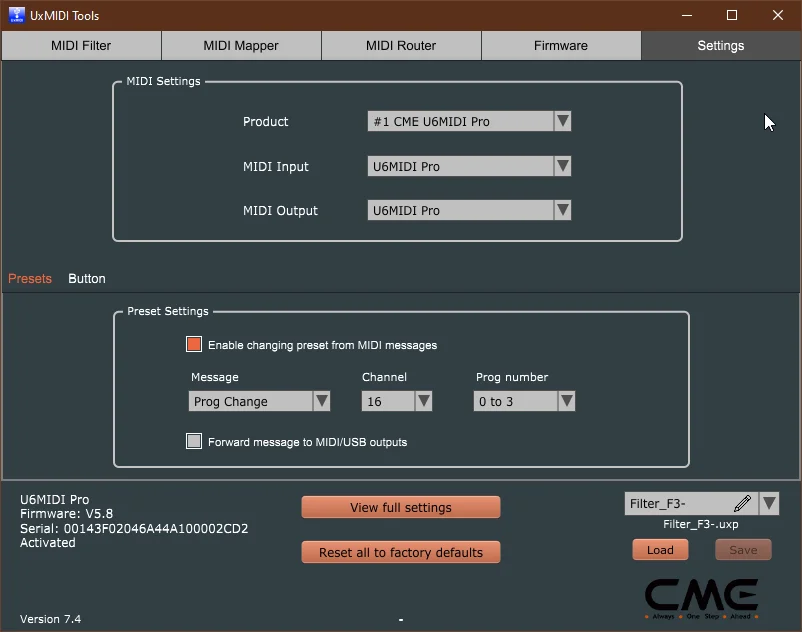Viewport: 802px width, 632px height.
Task: Enable changing preset from MIDI messages
Action: pyautogui.click(x=194, y=344)
